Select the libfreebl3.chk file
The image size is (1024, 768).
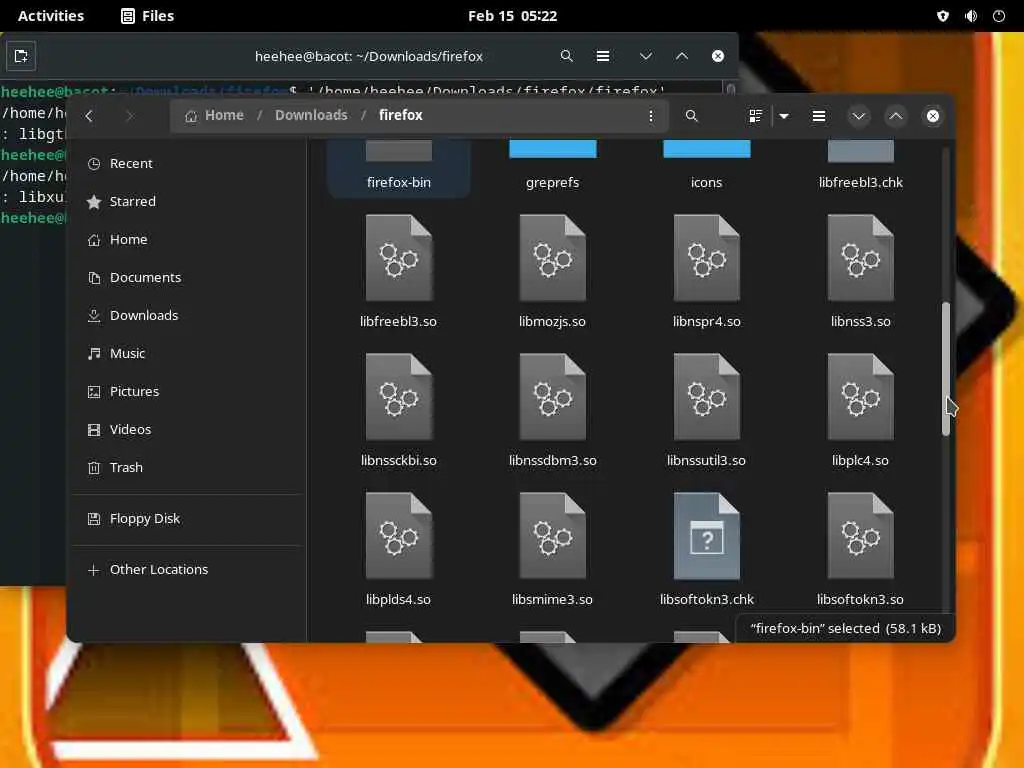(x=861, y=168)
